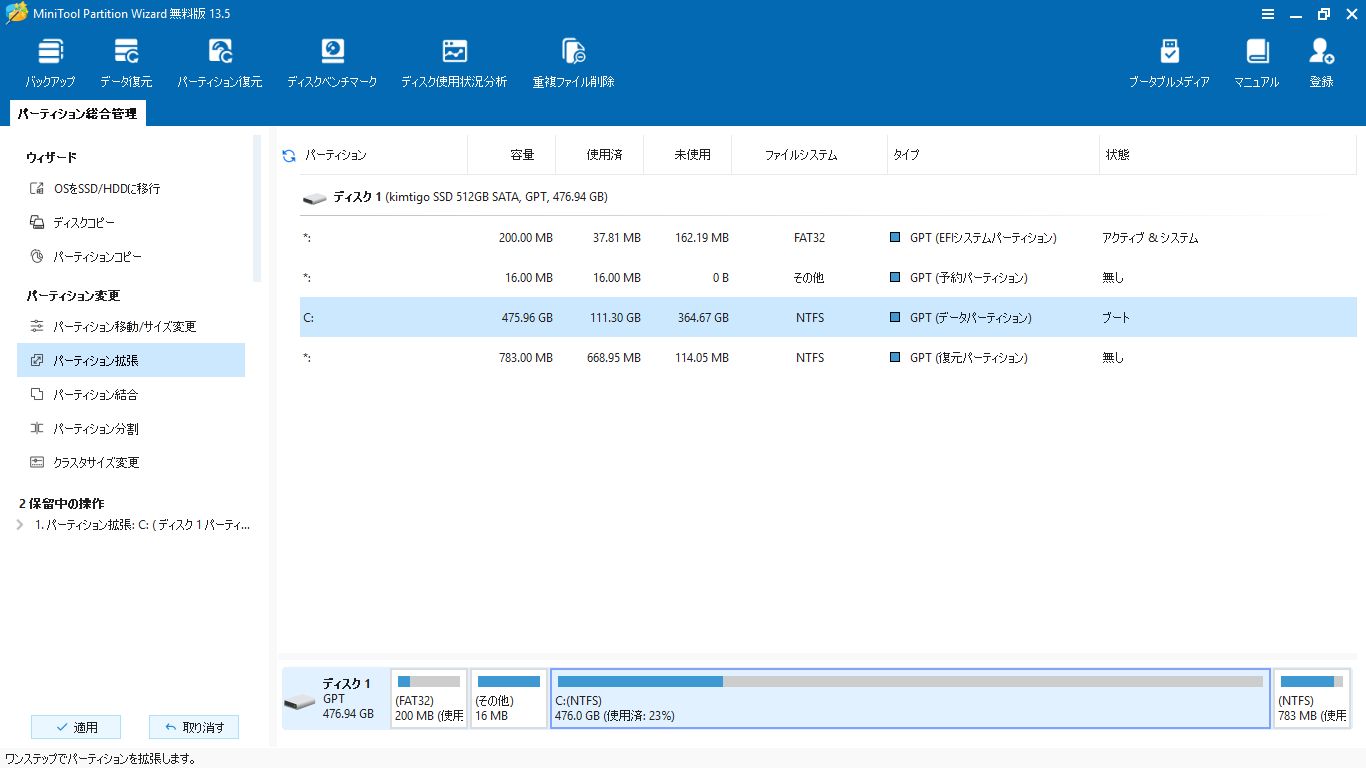The height and width of the screenshot is (768, 1366).
Task: Open the hamburger menu in title bar
Action: tap(1268, 14)
